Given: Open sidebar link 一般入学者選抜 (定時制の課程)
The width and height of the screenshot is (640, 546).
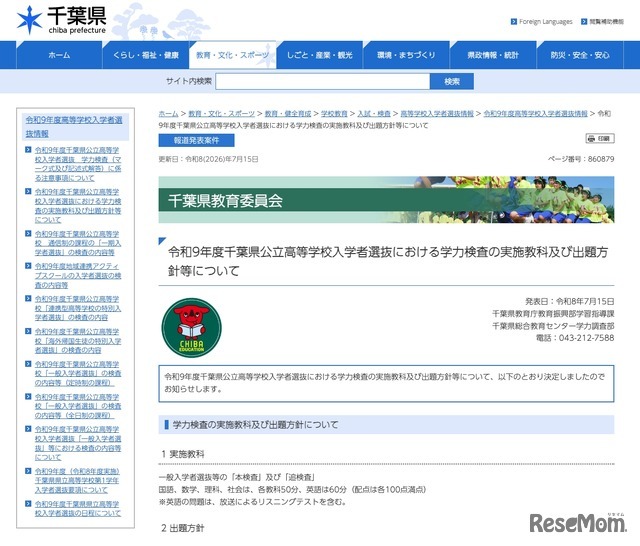Looking at the screenshot, I should click(78, 373).
